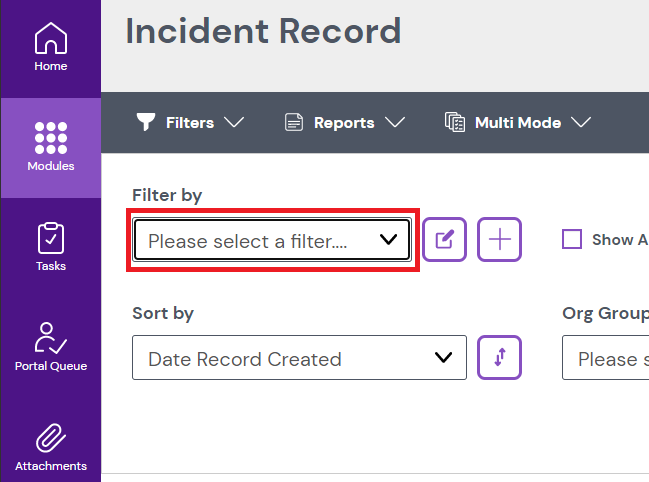Click the edit filter pencil icon
Viewport: 649px width, 482px height.
click(445, 240)
